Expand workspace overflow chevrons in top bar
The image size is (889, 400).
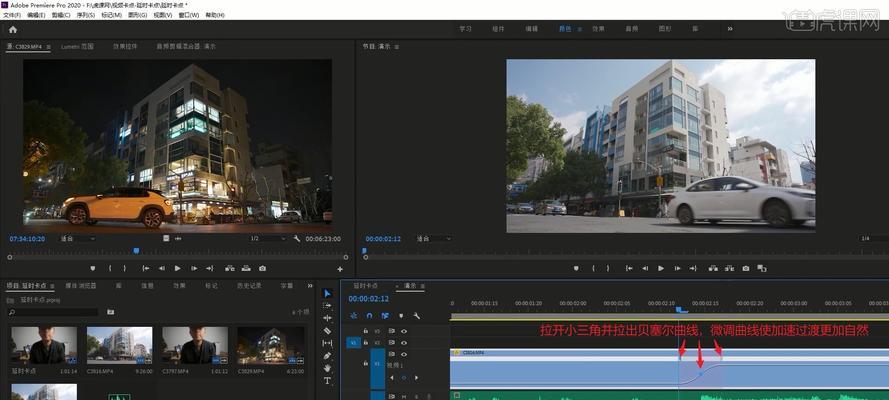730,29
